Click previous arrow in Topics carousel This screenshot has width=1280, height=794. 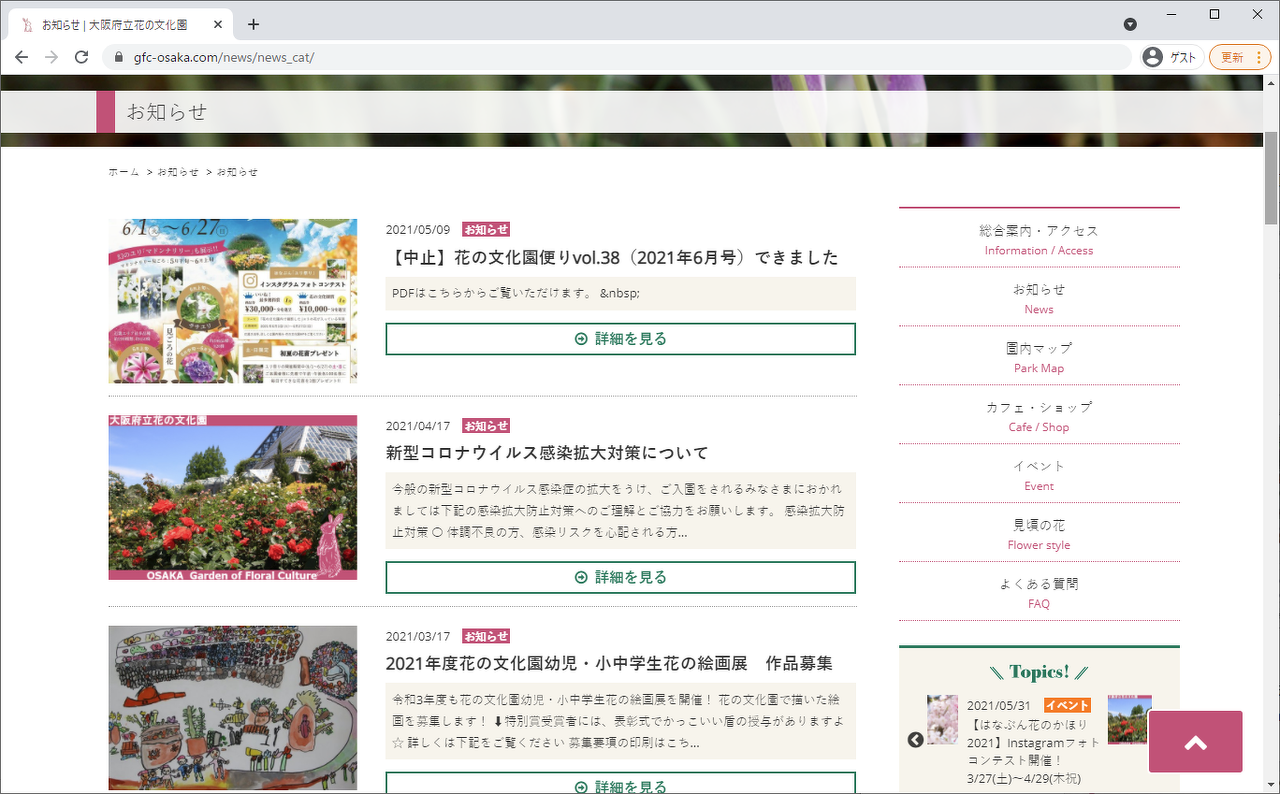tap(915, 740)
